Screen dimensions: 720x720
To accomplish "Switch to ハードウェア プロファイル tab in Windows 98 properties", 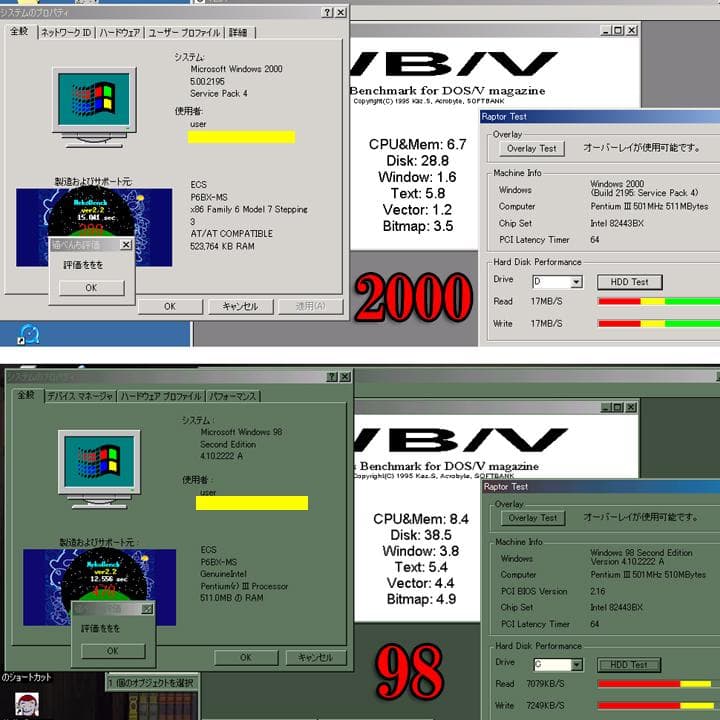I will click(x=161, y=396).
